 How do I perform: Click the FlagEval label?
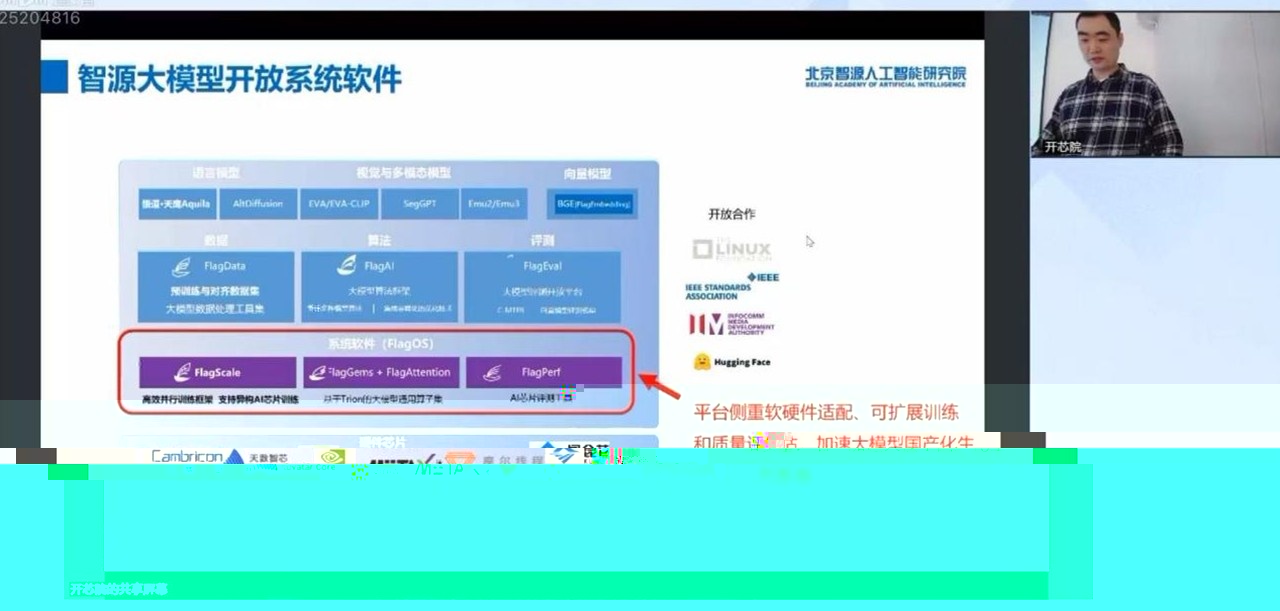(543, 266)
